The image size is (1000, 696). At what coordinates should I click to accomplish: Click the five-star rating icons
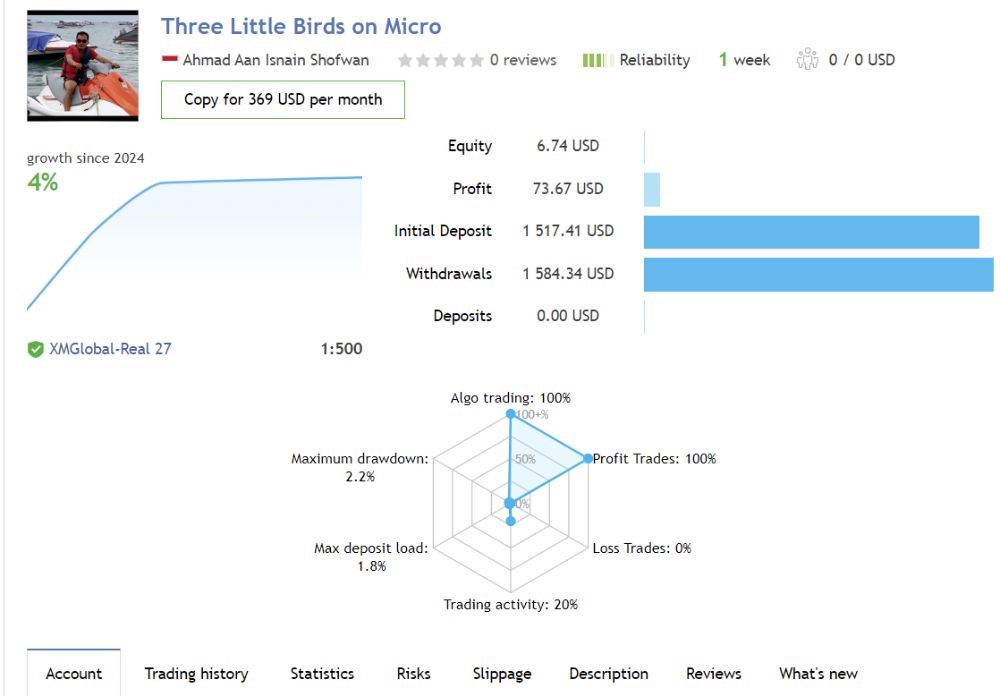point(440,60)
